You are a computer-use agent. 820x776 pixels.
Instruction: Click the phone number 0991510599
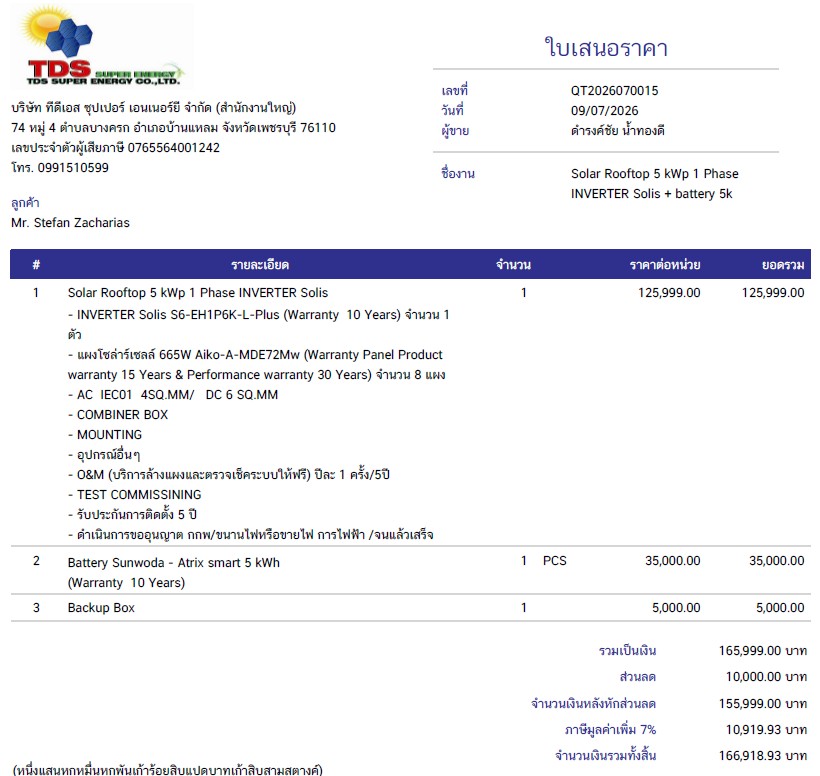click(x=73, y=168)
